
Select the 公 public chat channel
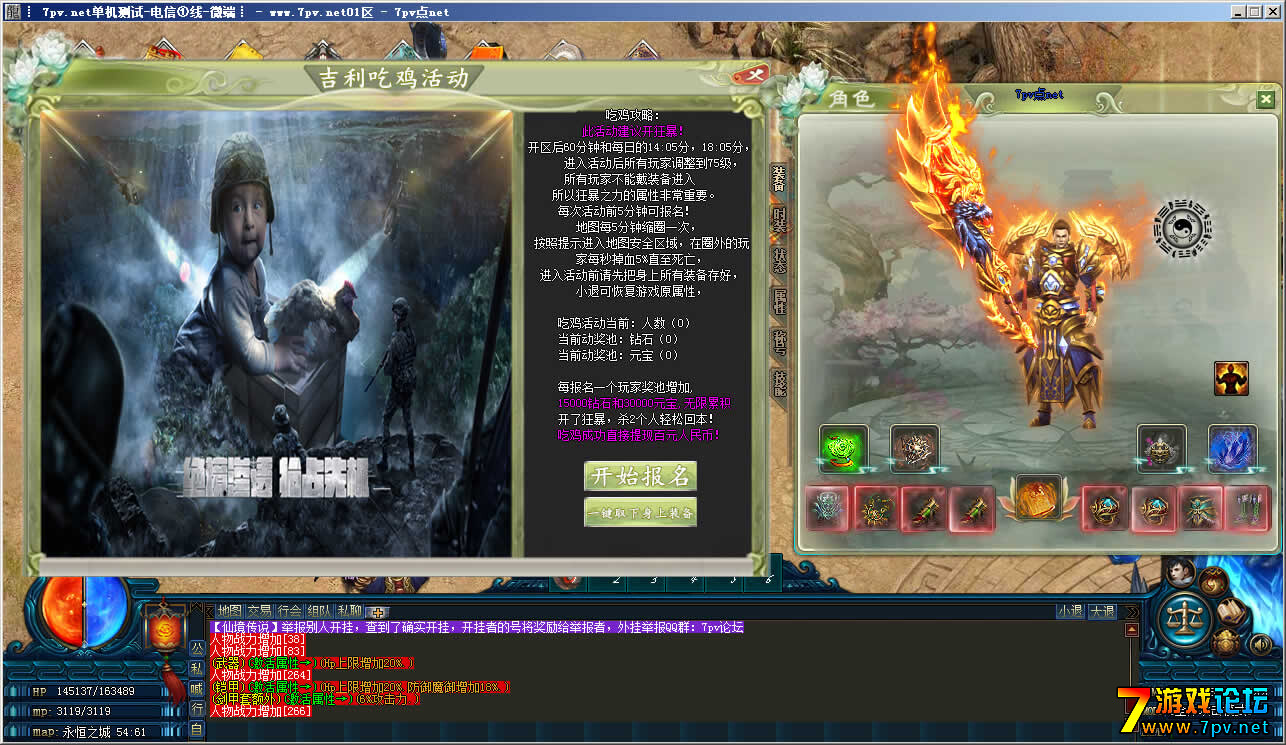point(197,647)
